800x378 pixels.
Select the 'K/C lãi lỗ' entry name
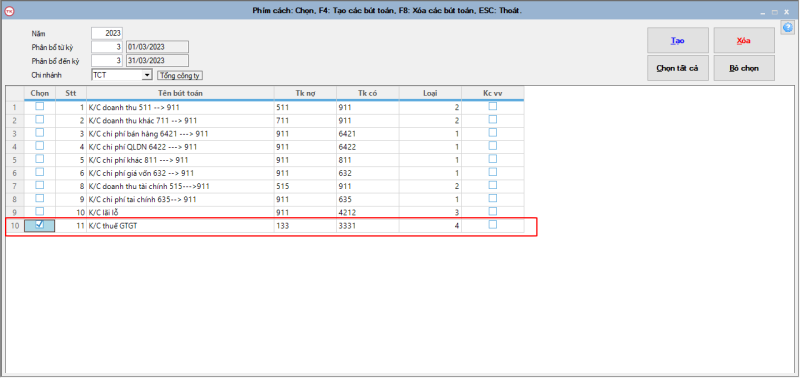pyautogui.click(x=105, y=212)
